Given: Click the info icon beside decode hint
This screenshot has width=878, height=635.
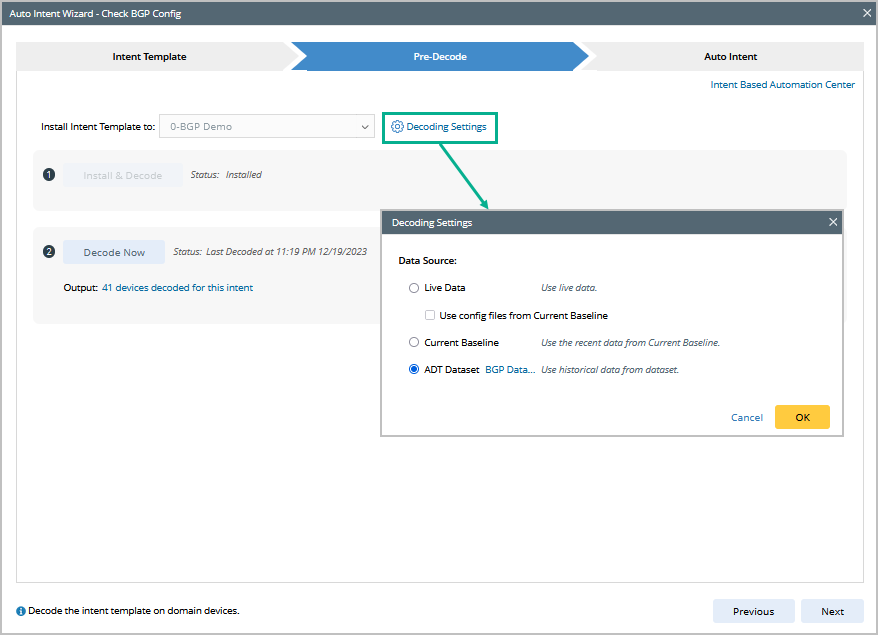Looking at the screenshot, I should [21, 611].
